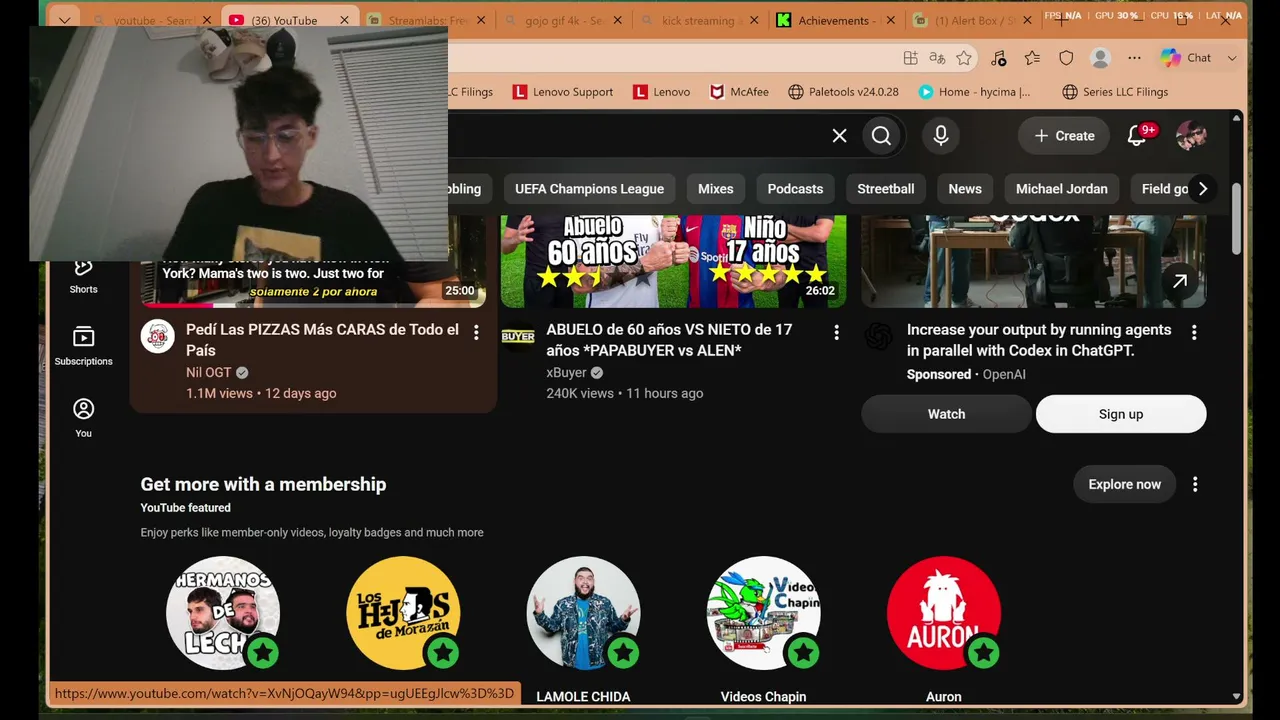Click the YouTube search magnifier button
This screenshot has width=1280, height=720.
click(x=881, y=136)
